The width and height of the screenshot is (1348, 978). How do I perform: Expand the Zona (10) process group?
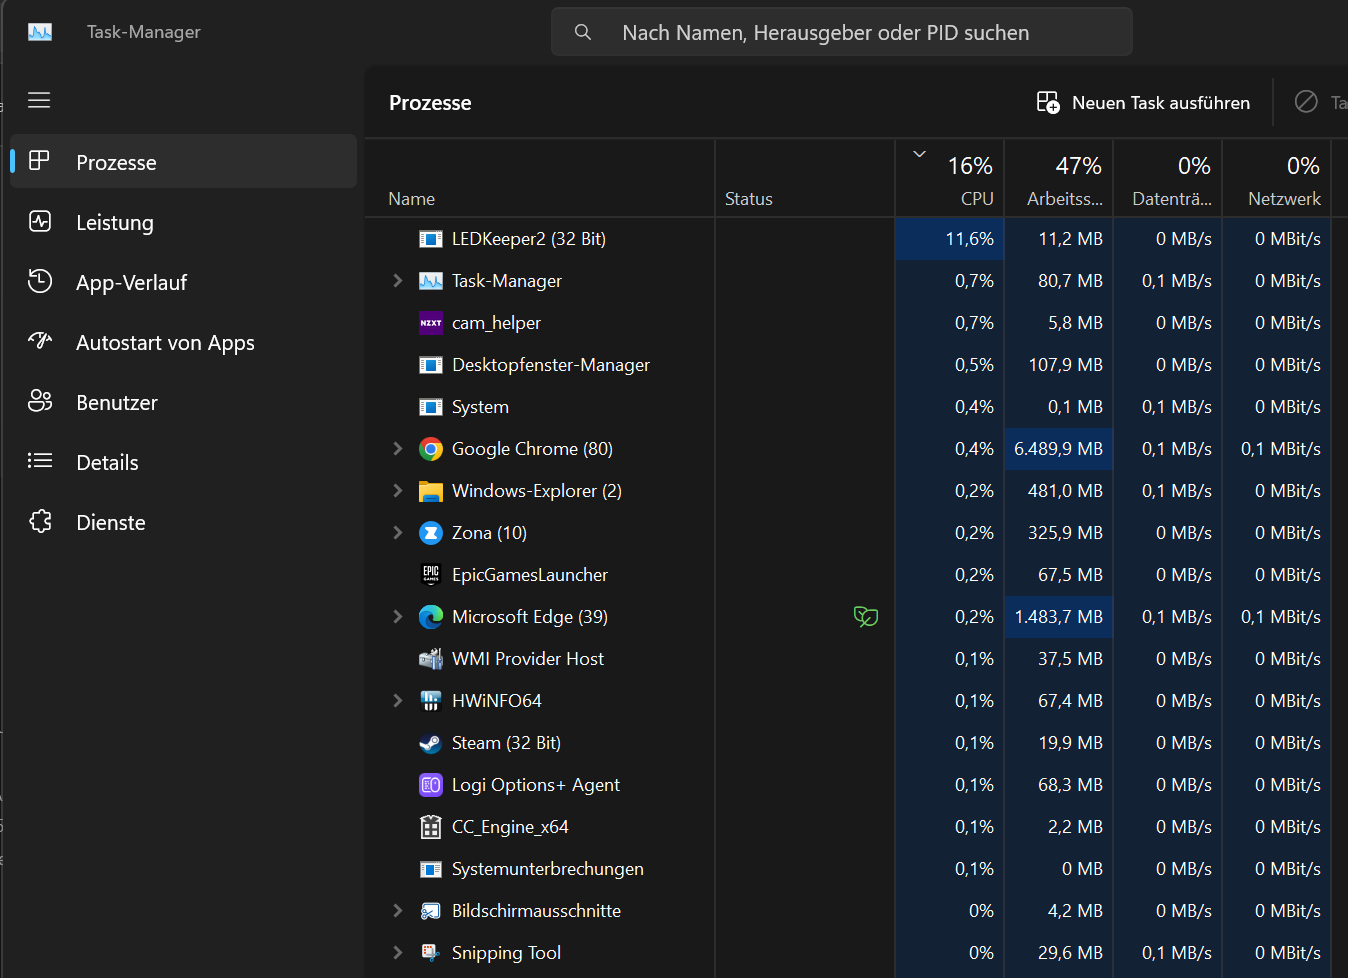[x=398, y=533]
